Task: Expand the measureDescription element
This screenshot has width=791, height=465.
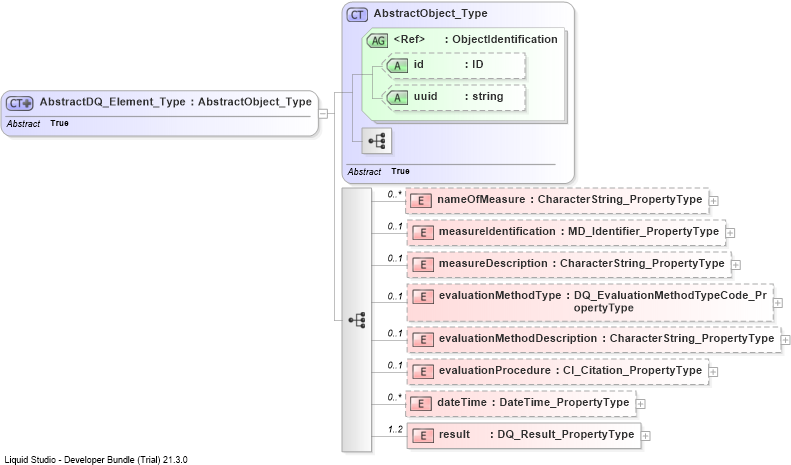Action: (x=736, y=265)
